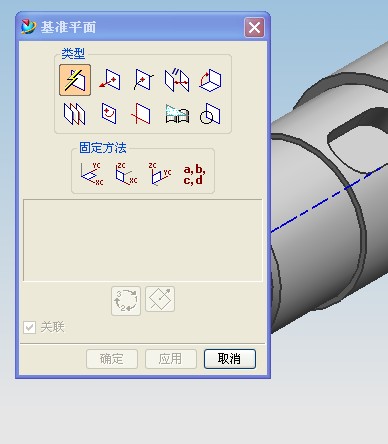388x444 pixels.
Task: Pick the XC-ZC fixed plane icon
Action: pyautogui.click(x=126, y=174)
